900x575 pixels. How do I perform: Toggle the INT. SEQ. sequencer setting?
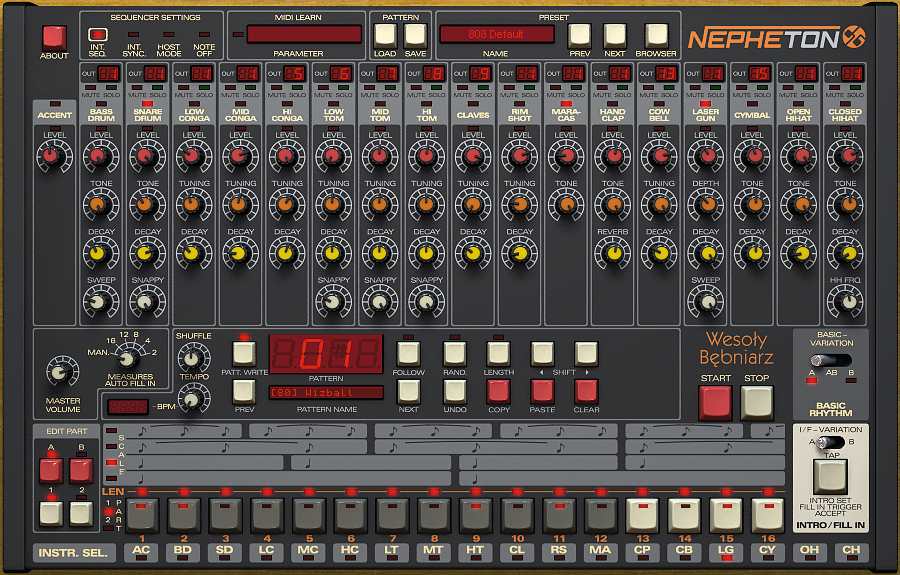[98, 35]
